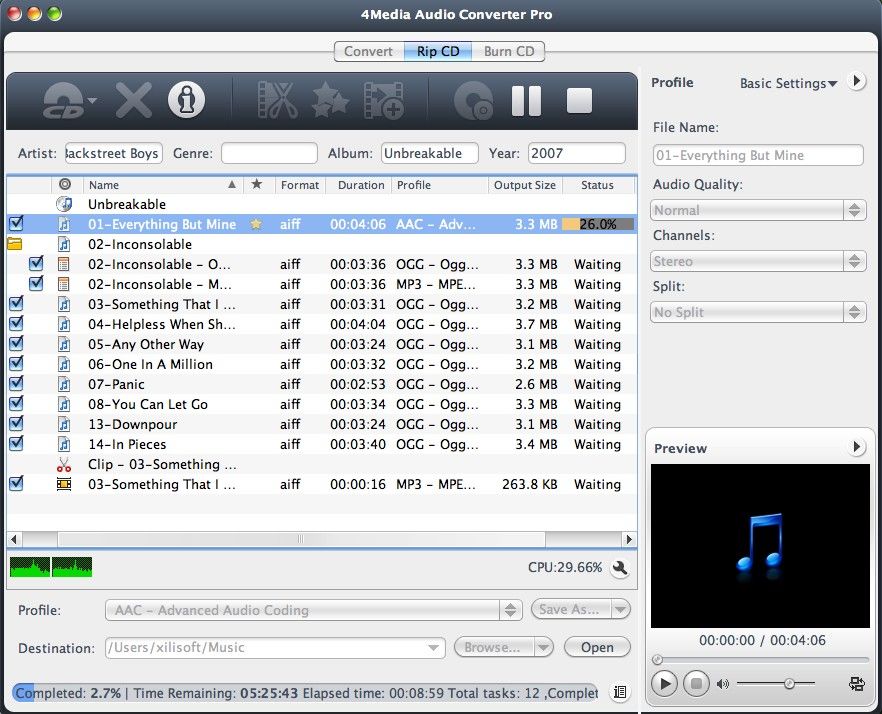Collapse the 02-Inconsolable folder group
The width and height of the screenshot is (882, 714).
[15, 244]
